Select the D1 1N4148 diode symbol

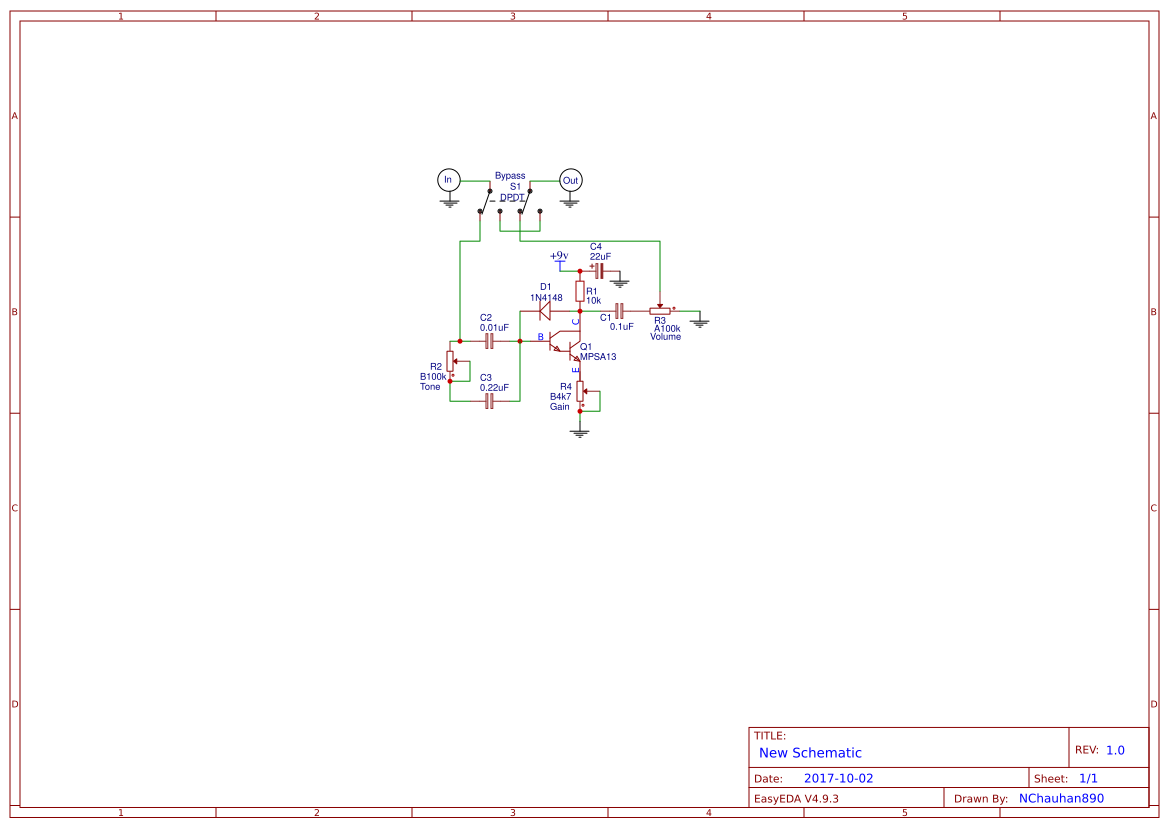point(543,309)
